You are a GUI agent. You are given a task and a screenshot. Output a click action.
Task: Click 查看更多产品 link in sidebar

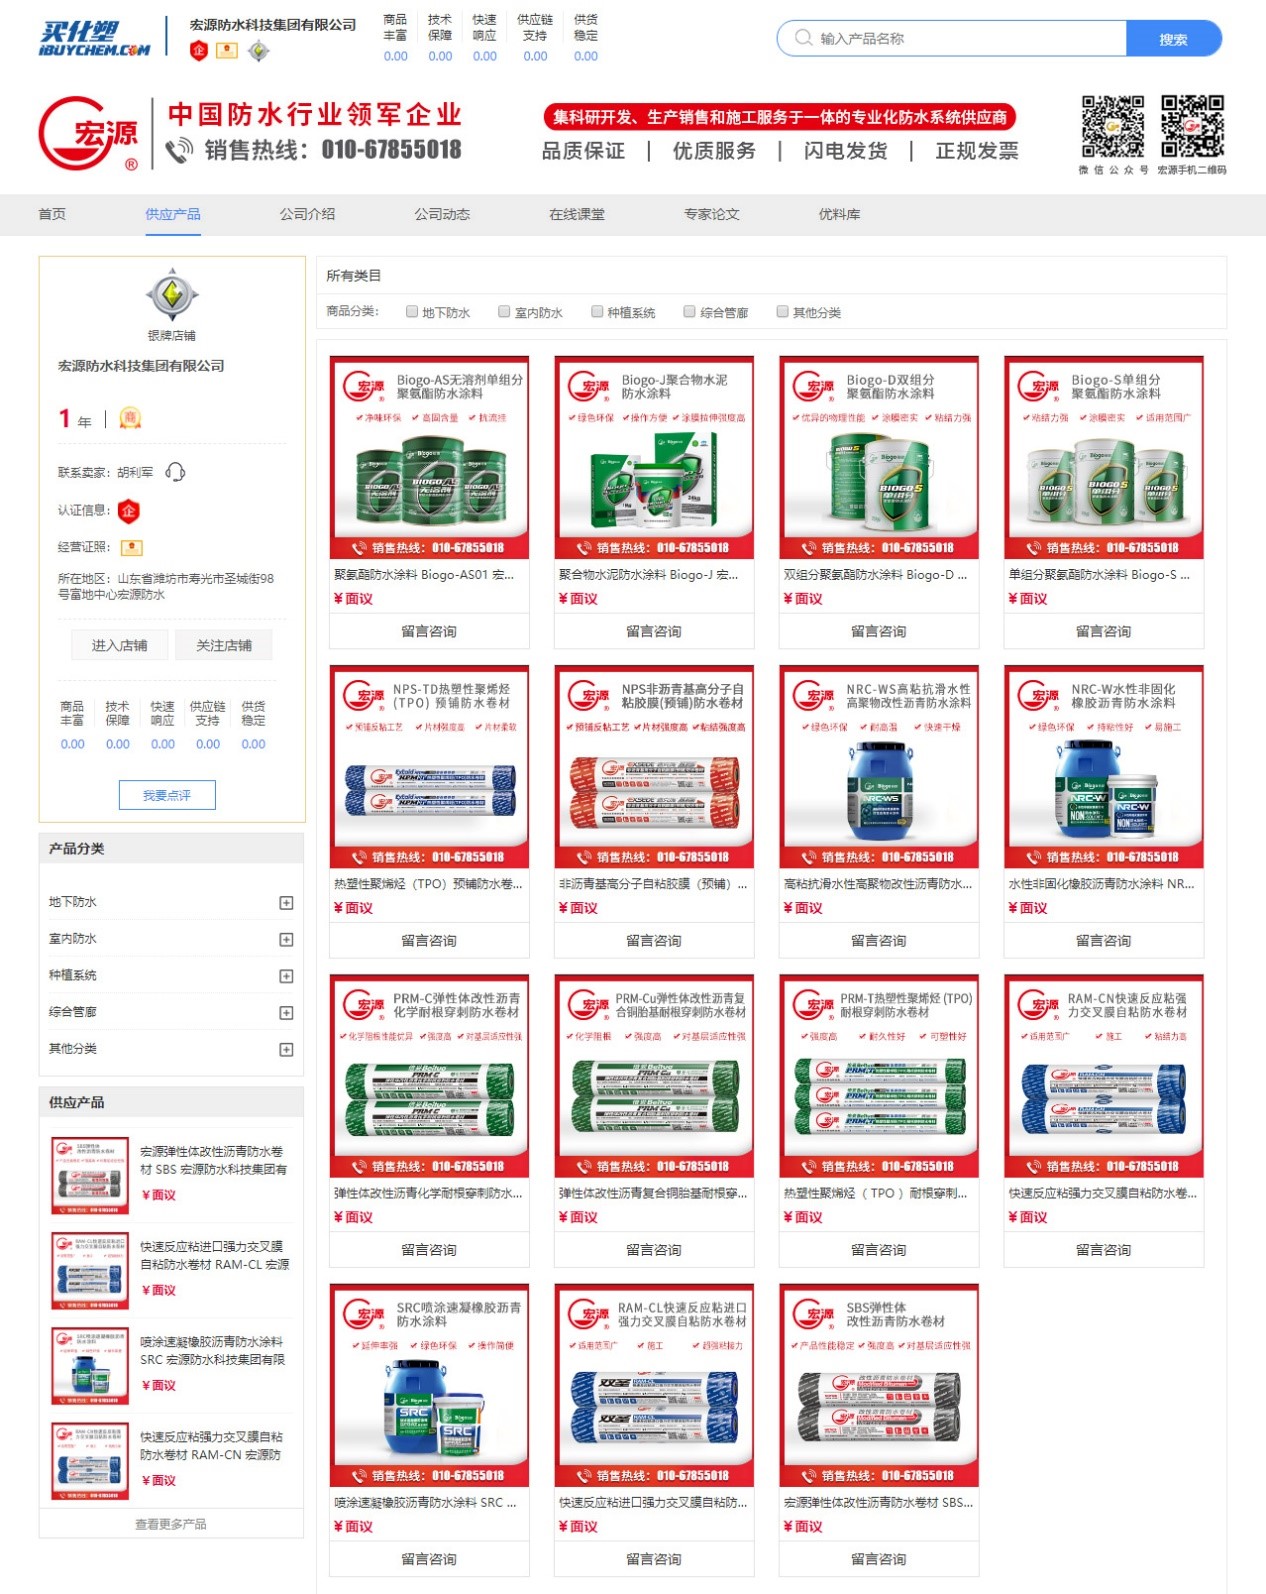coord(171,1524)
